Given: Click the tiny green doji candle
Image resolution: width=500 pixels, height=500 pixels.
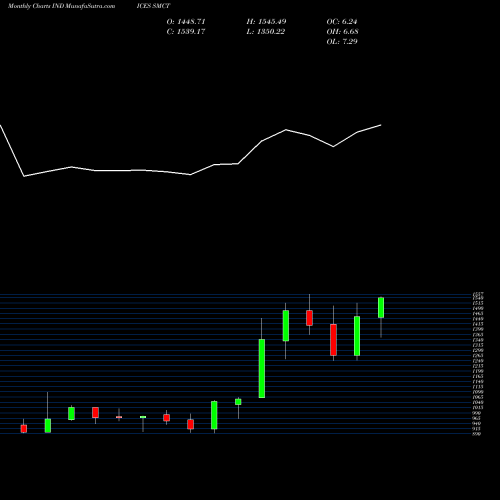Looking at the screenshot, I should pyautogui.click(x=143, y=417).
